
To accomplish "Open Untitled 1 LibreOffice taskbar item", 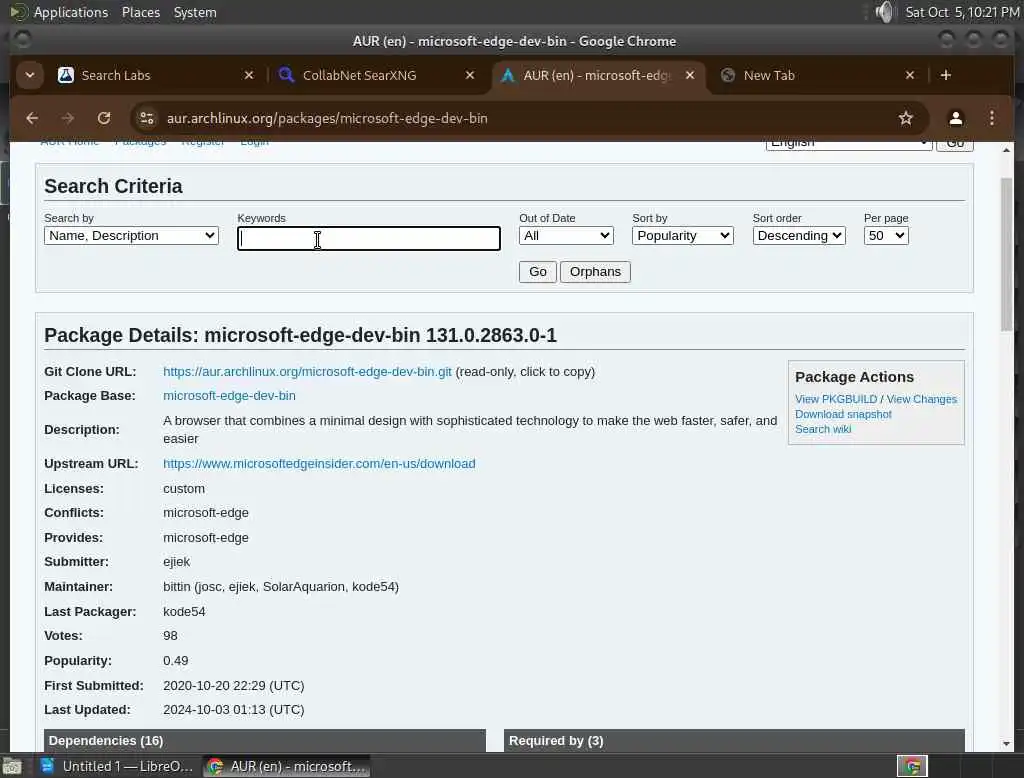I will (x=118, y=766).
